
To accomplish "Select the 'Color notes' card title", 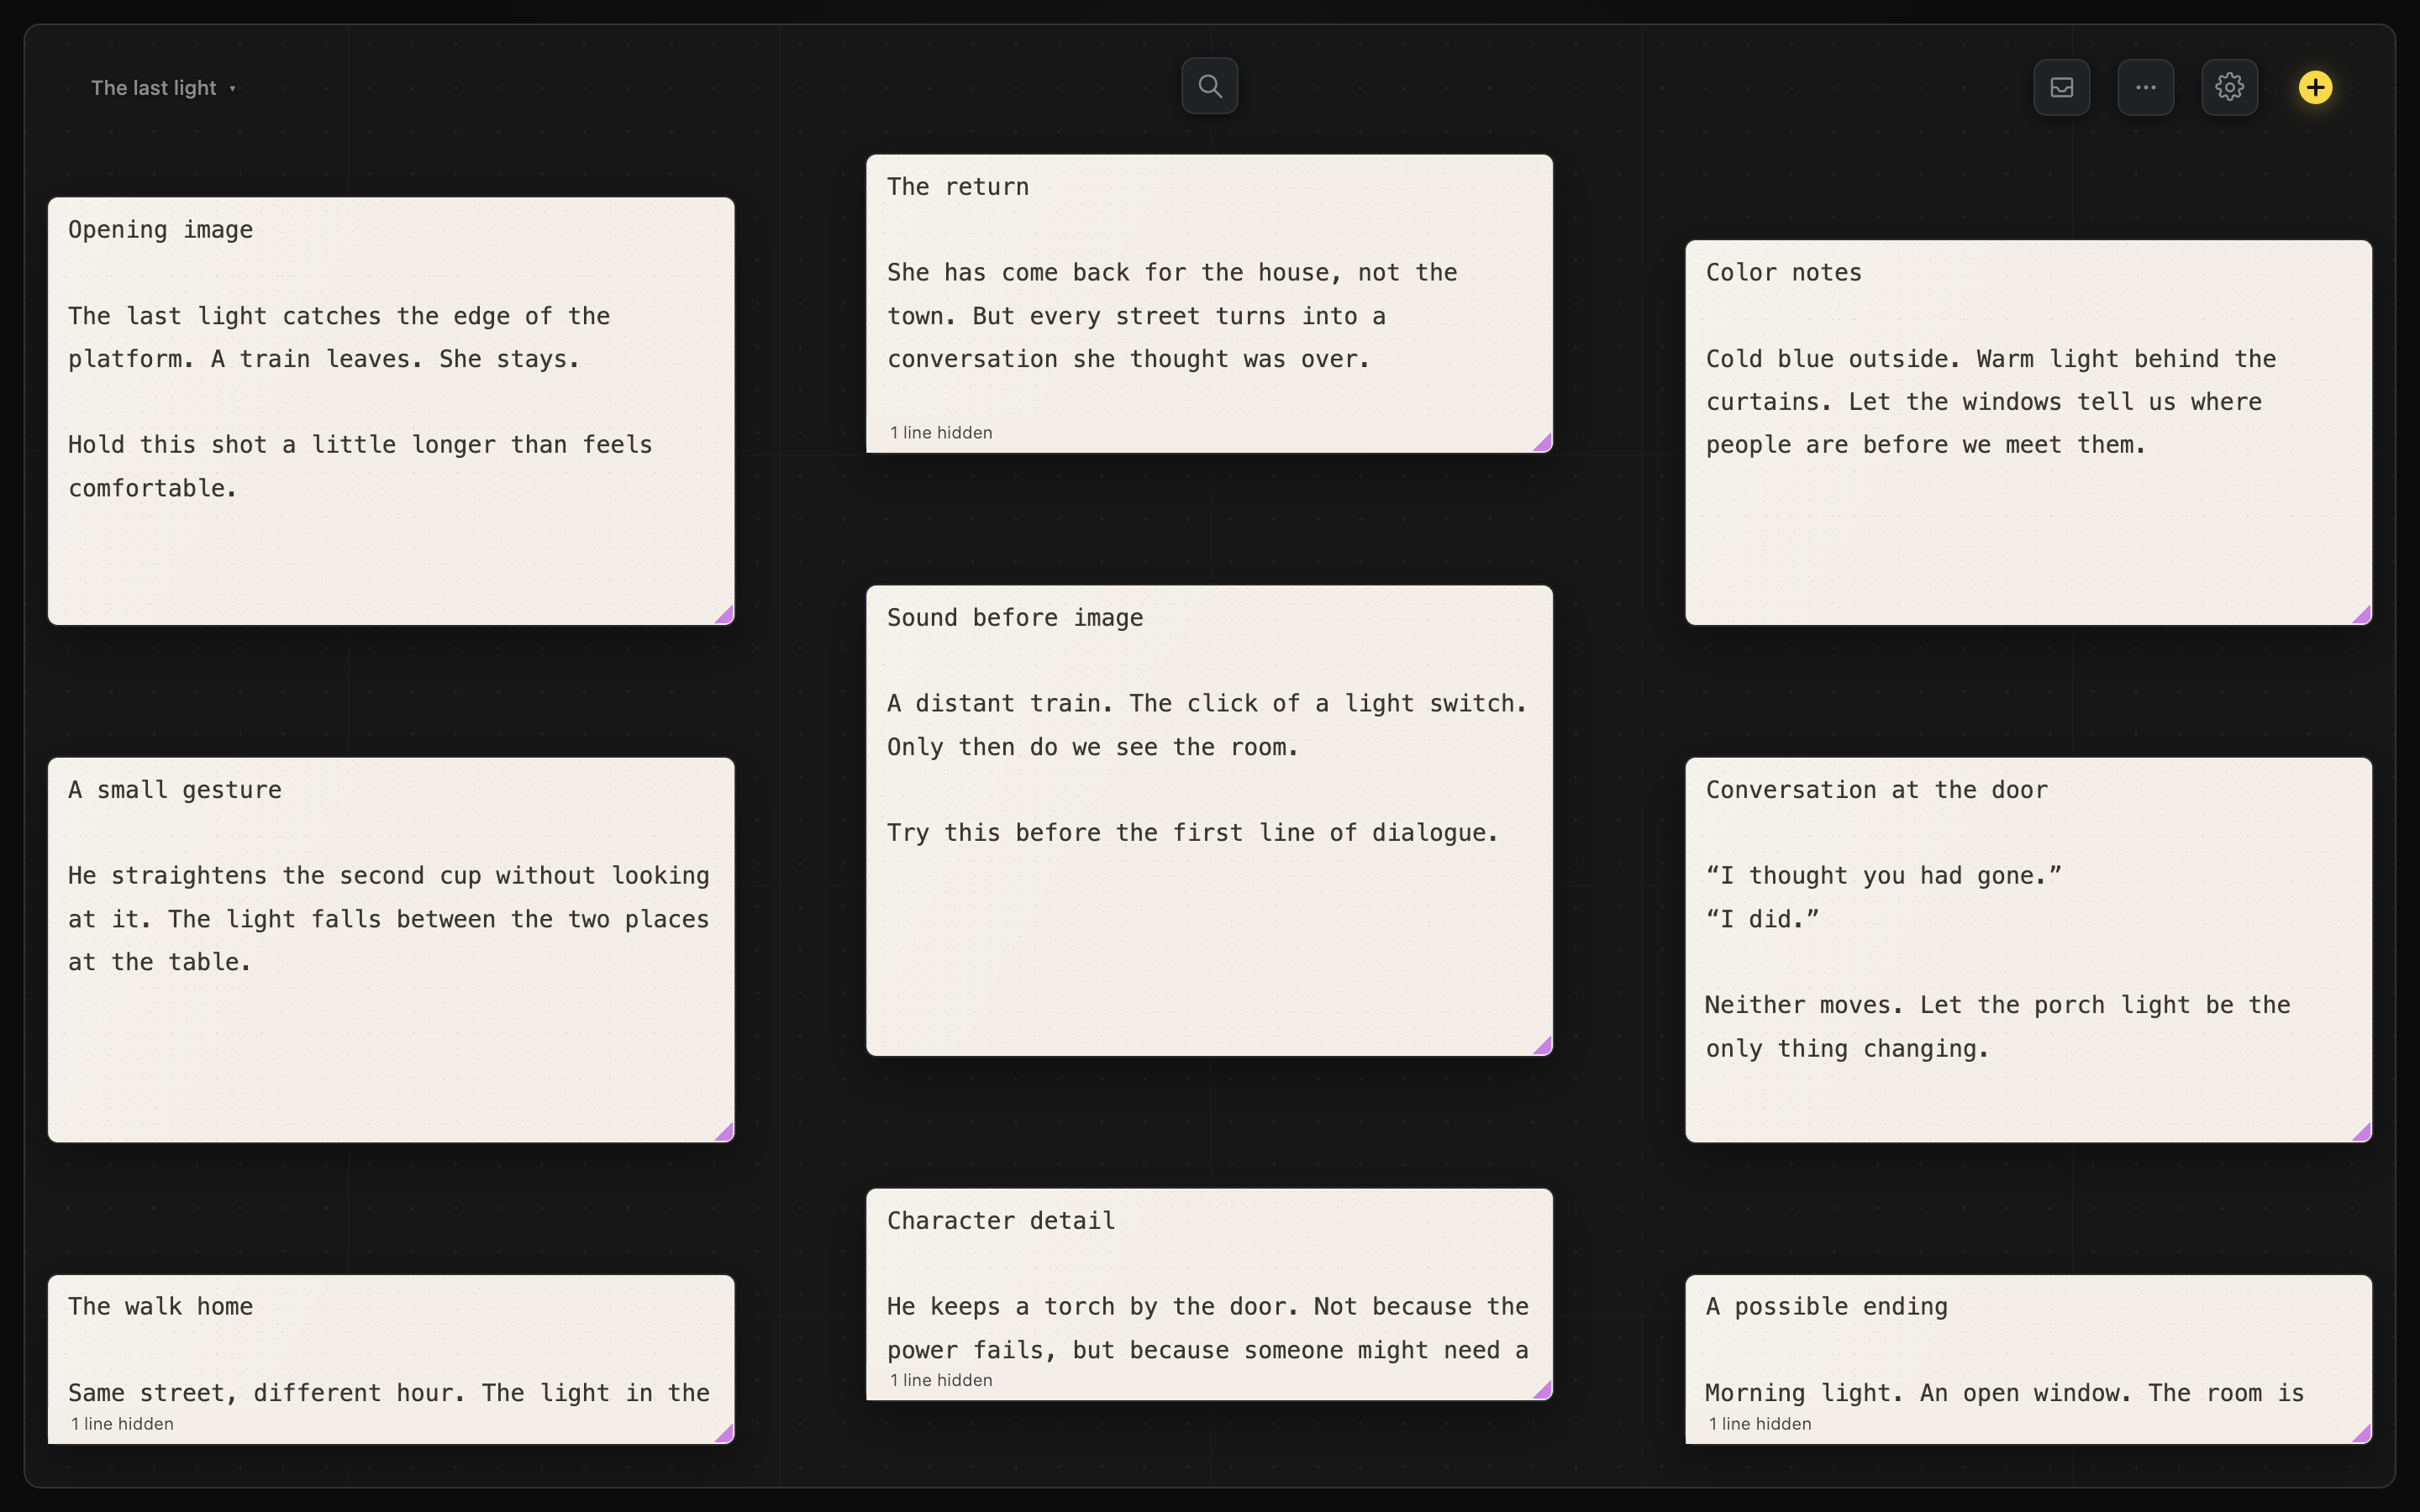I will tap(1783, 273).
